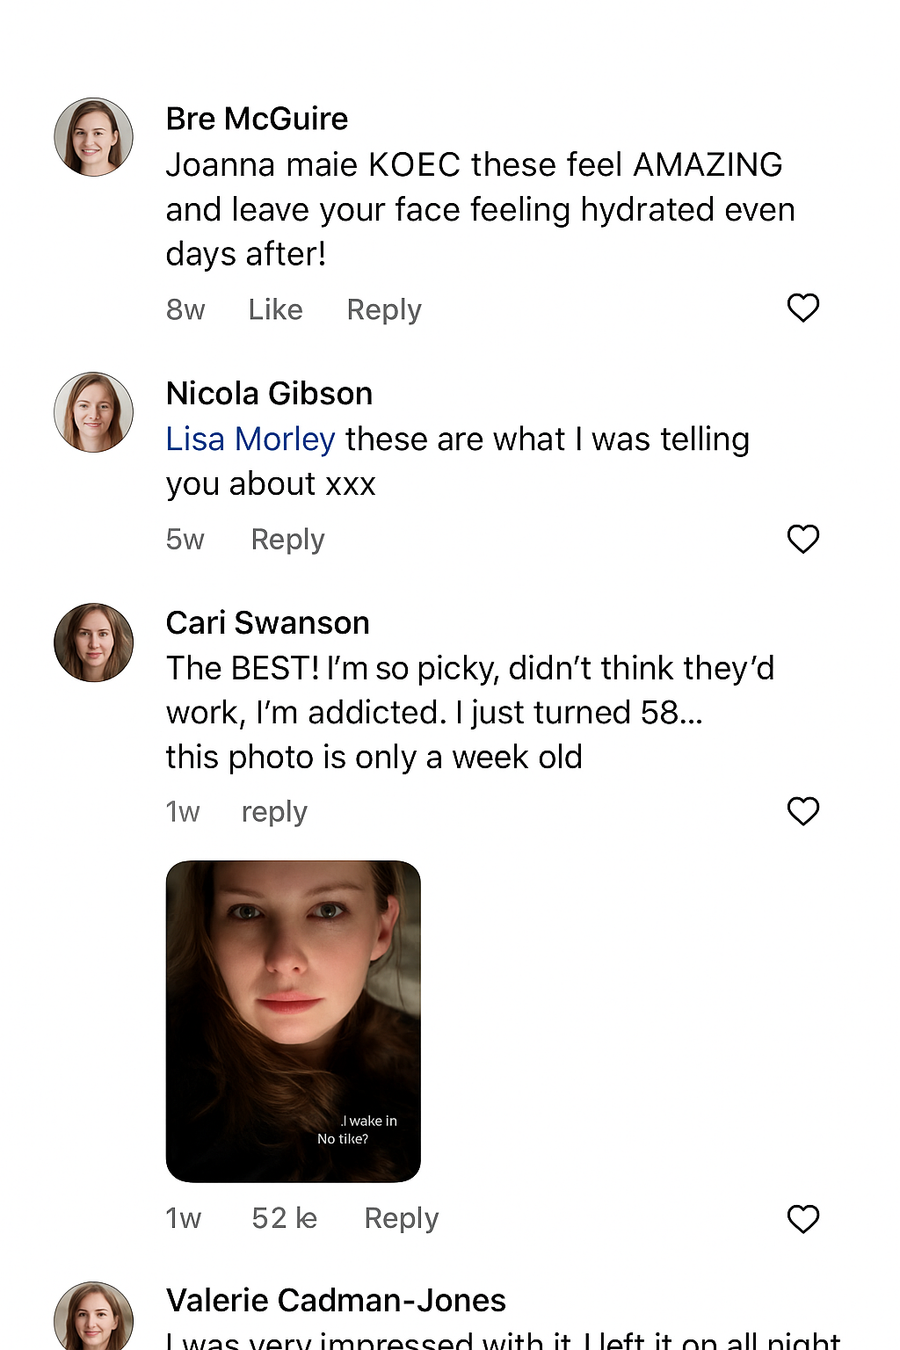
Task: Reply to Nicola Gibson's comment
Action: [287, 539]
